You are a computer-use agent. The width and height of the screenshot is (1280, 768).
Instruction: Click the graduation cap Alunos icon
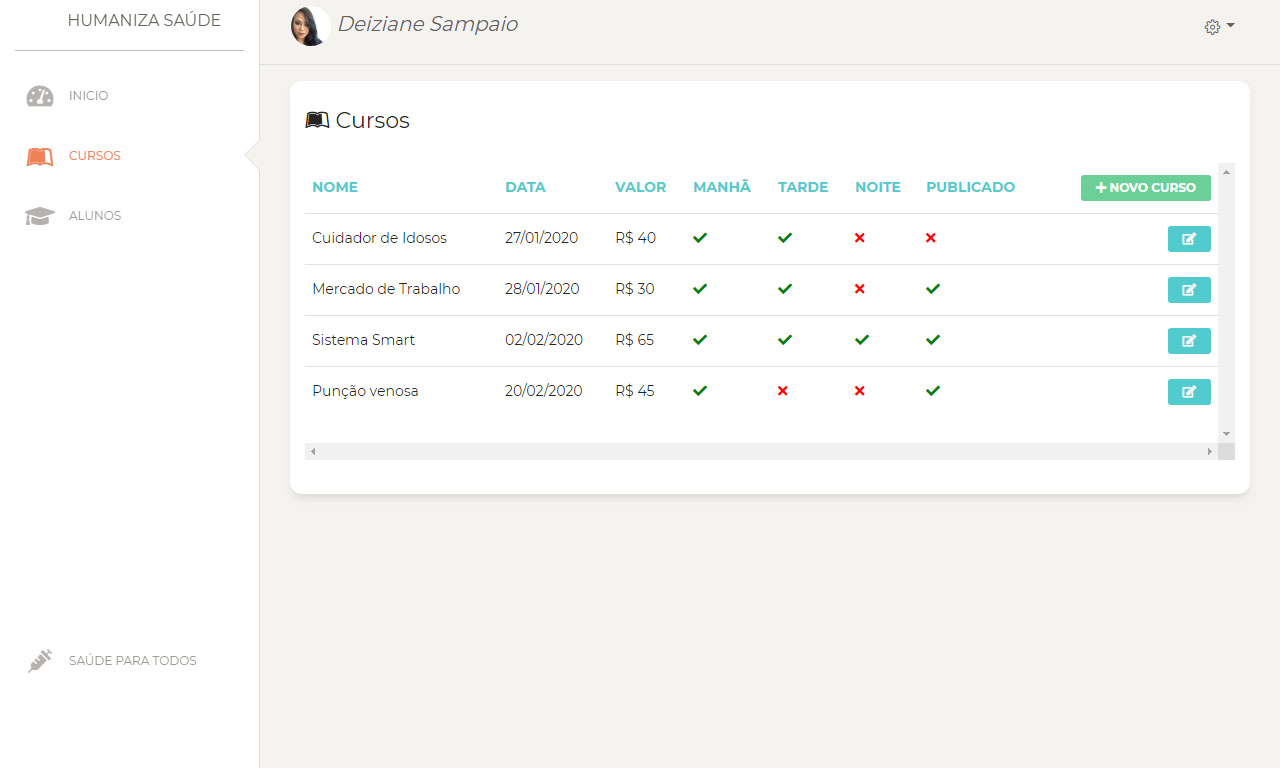(x=40, y=216)
